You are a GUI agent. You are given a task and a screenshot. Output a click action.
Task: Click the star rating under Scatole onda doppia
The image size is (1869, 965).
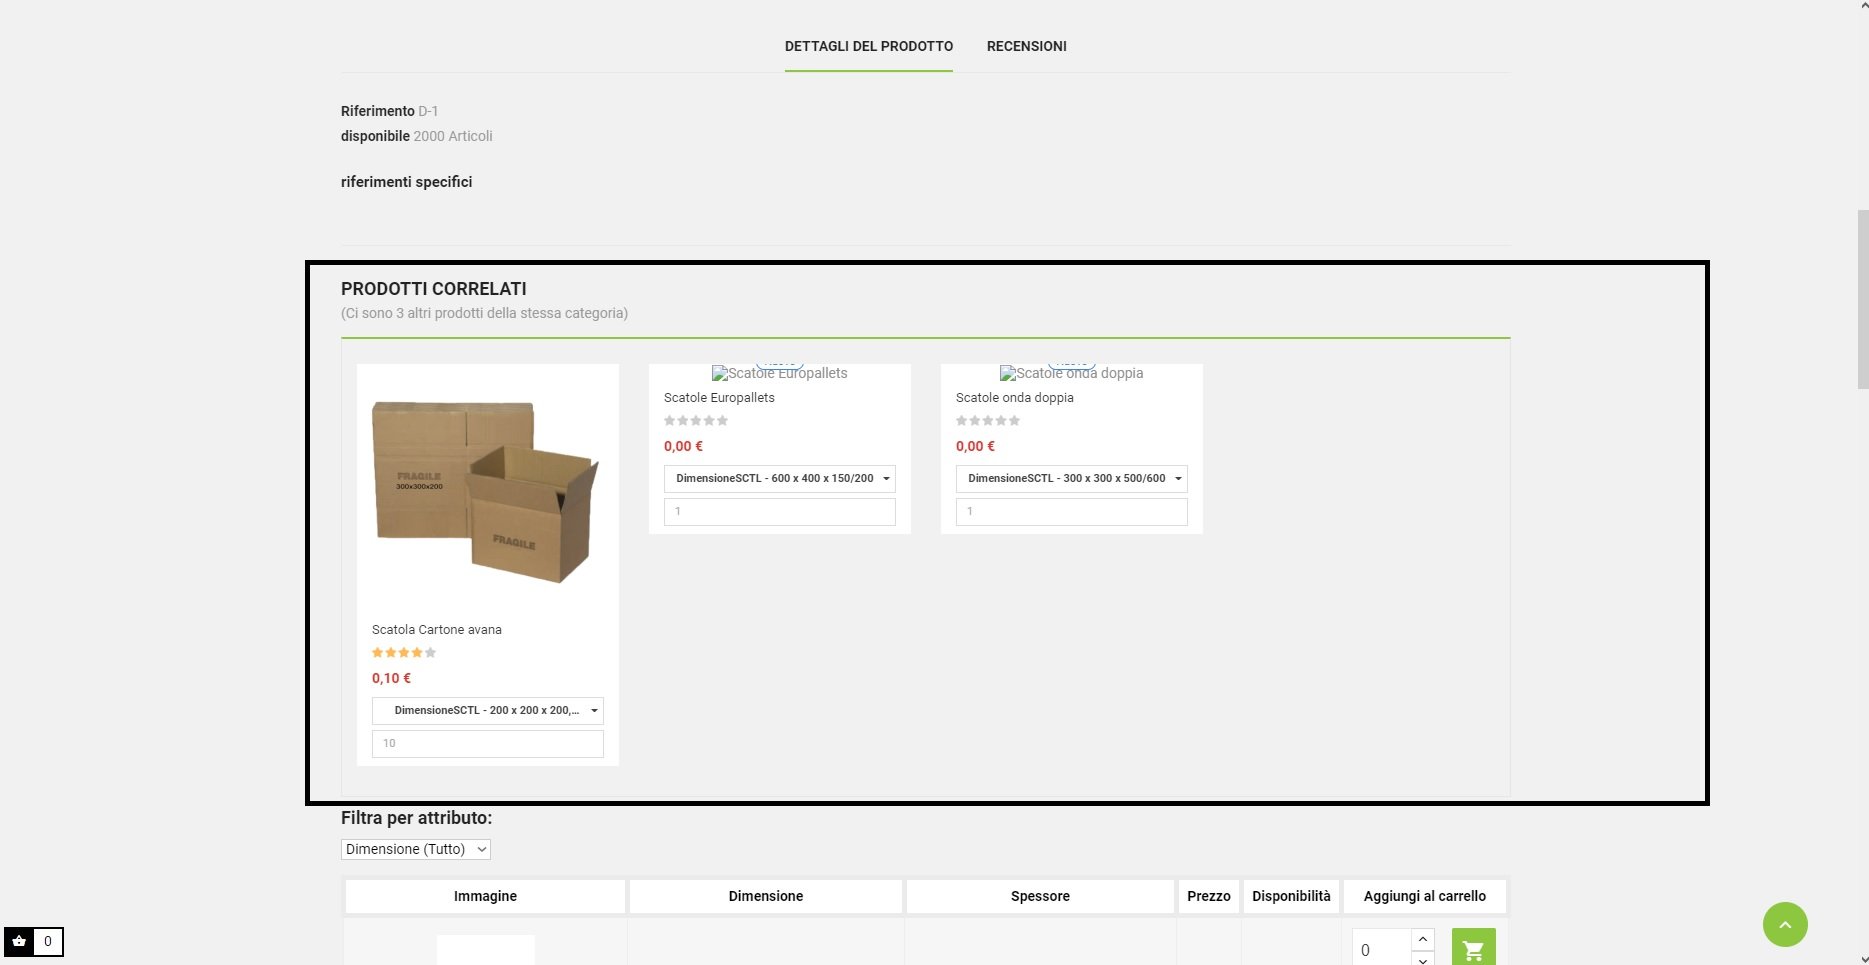[988, 421]
